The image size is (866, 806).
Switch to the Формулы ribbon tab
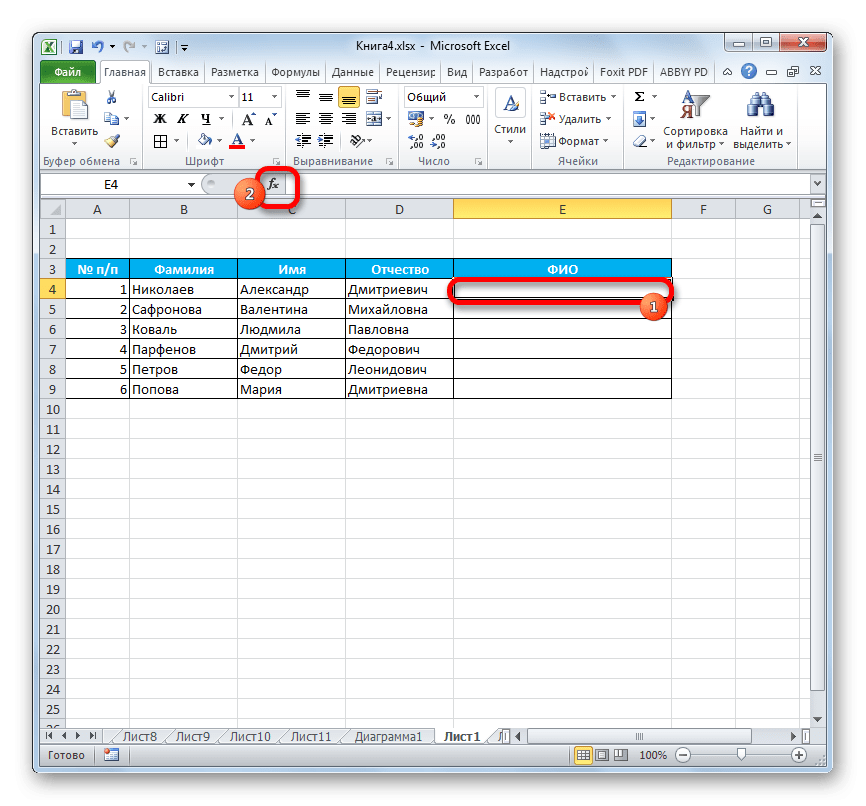point(295,72)
